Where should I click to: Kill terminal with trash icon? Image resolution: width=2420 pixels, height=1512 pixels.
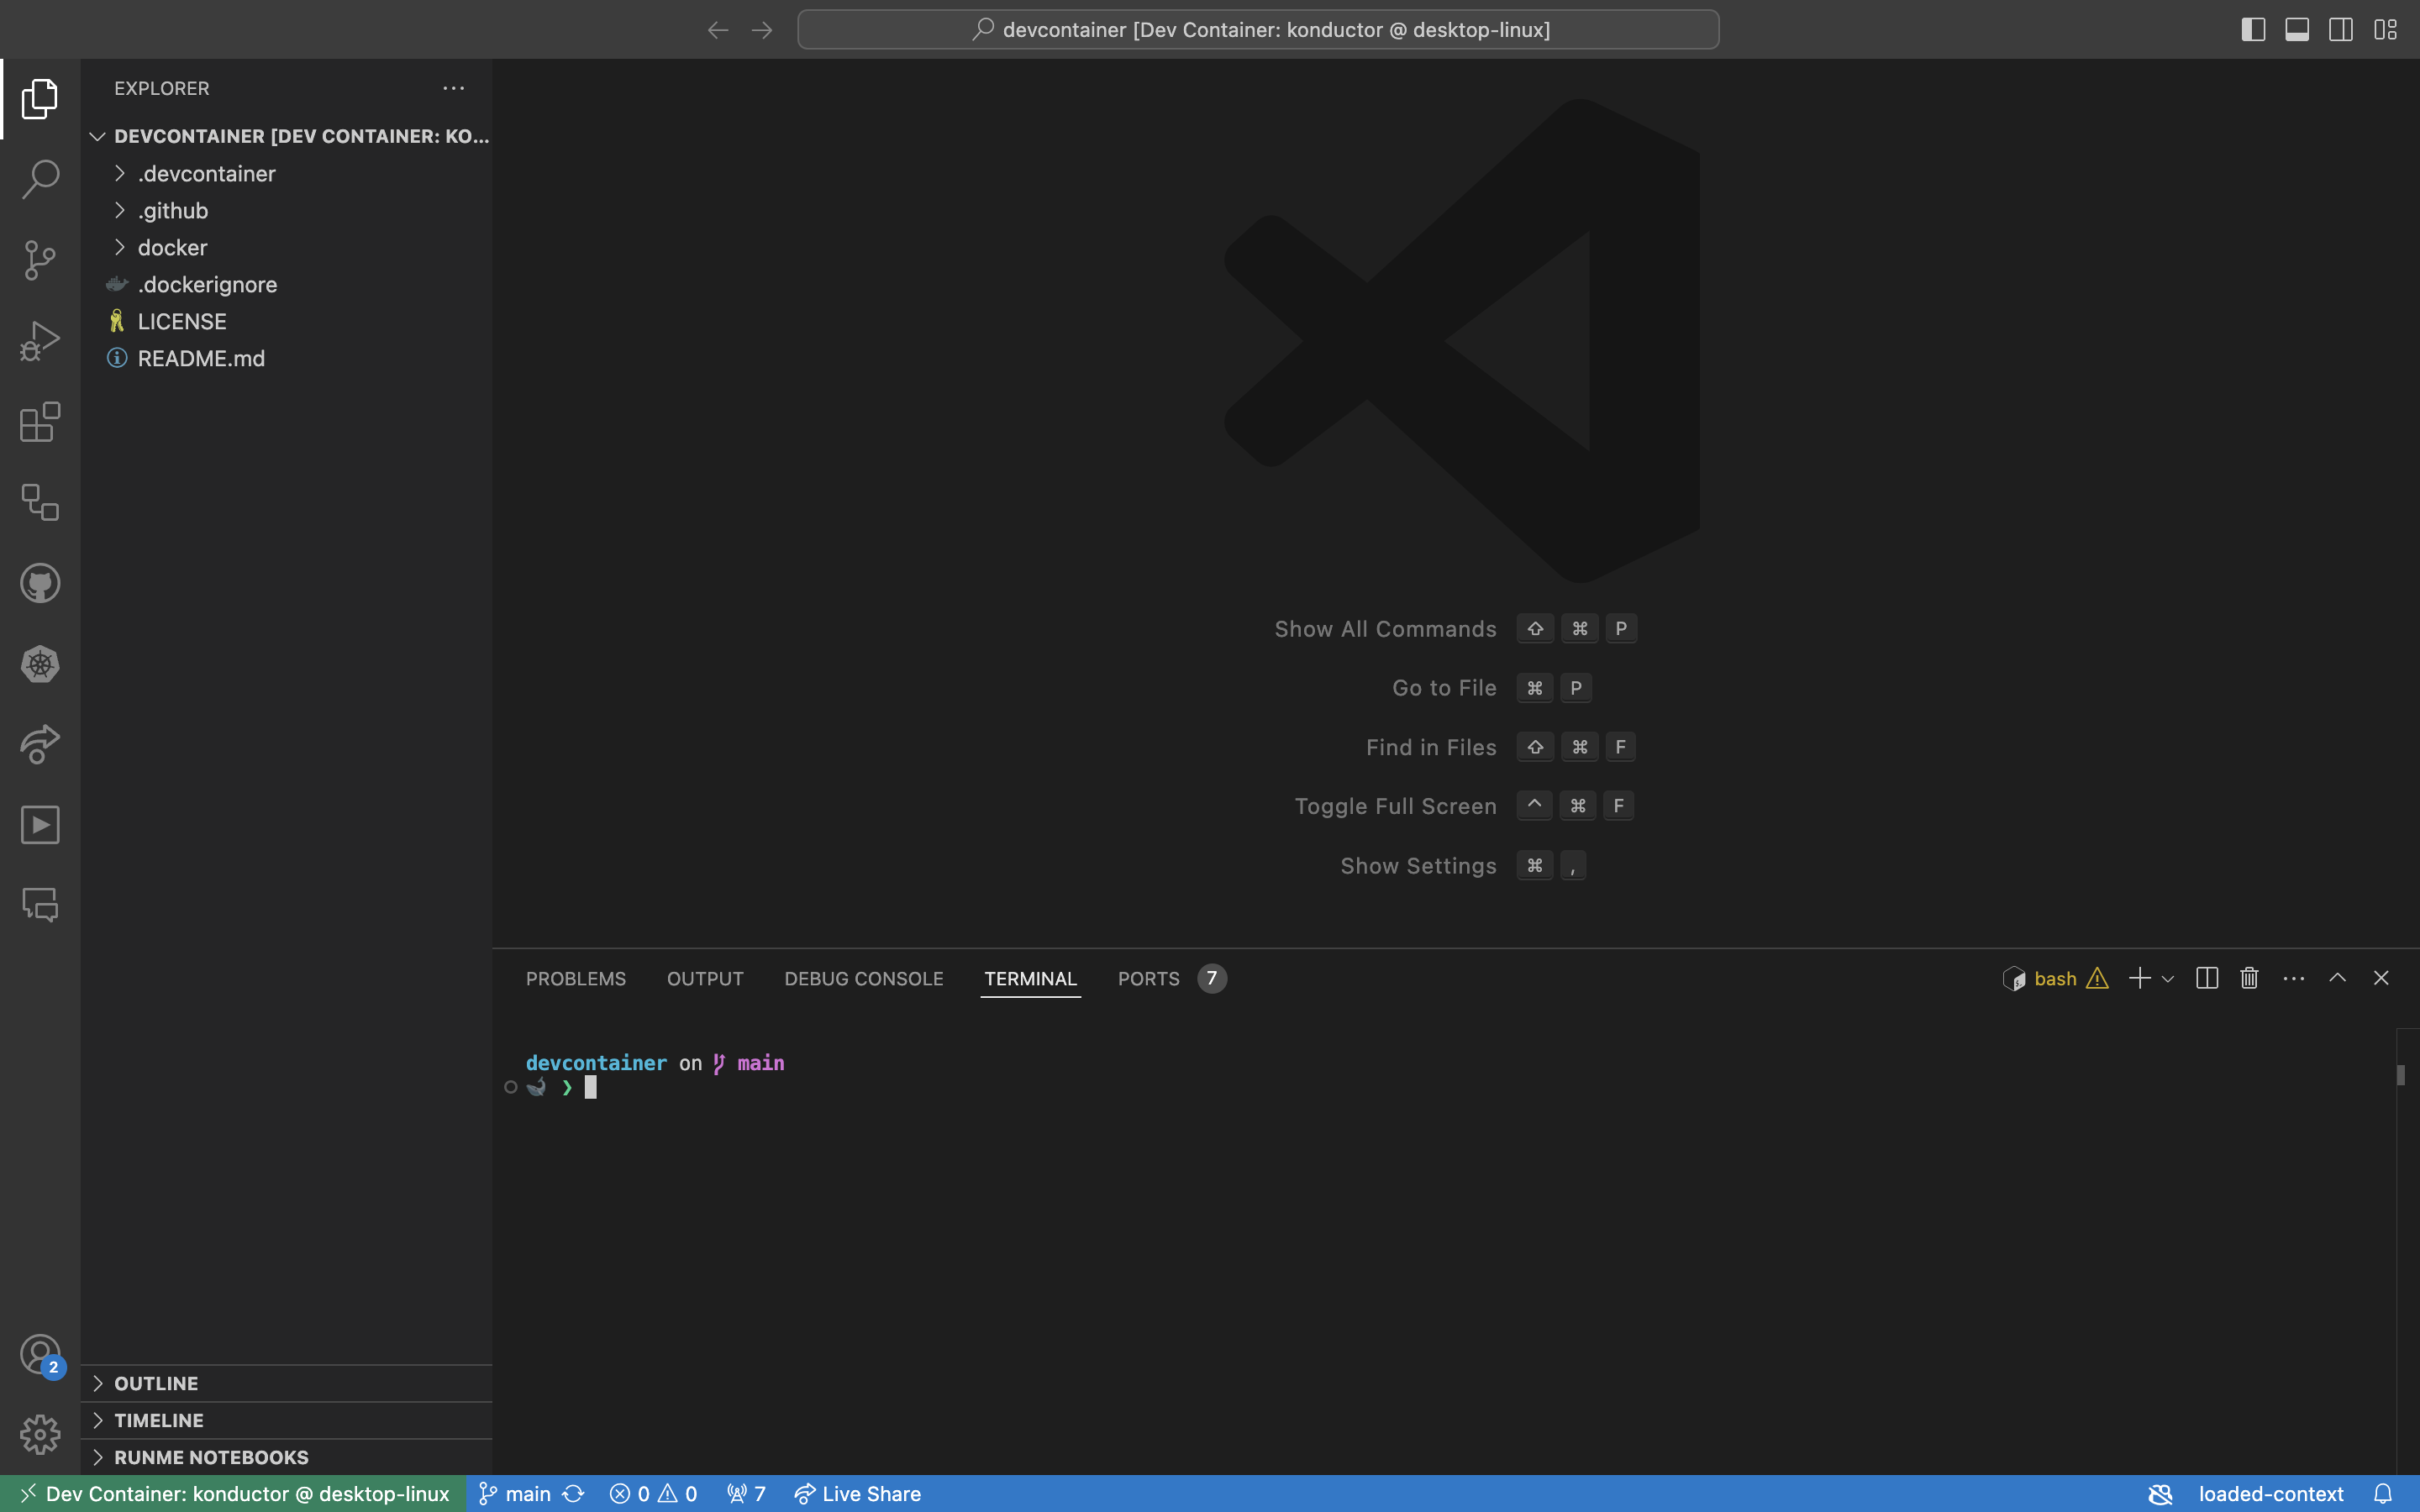pyautogui.click(x=2250, y=978)
